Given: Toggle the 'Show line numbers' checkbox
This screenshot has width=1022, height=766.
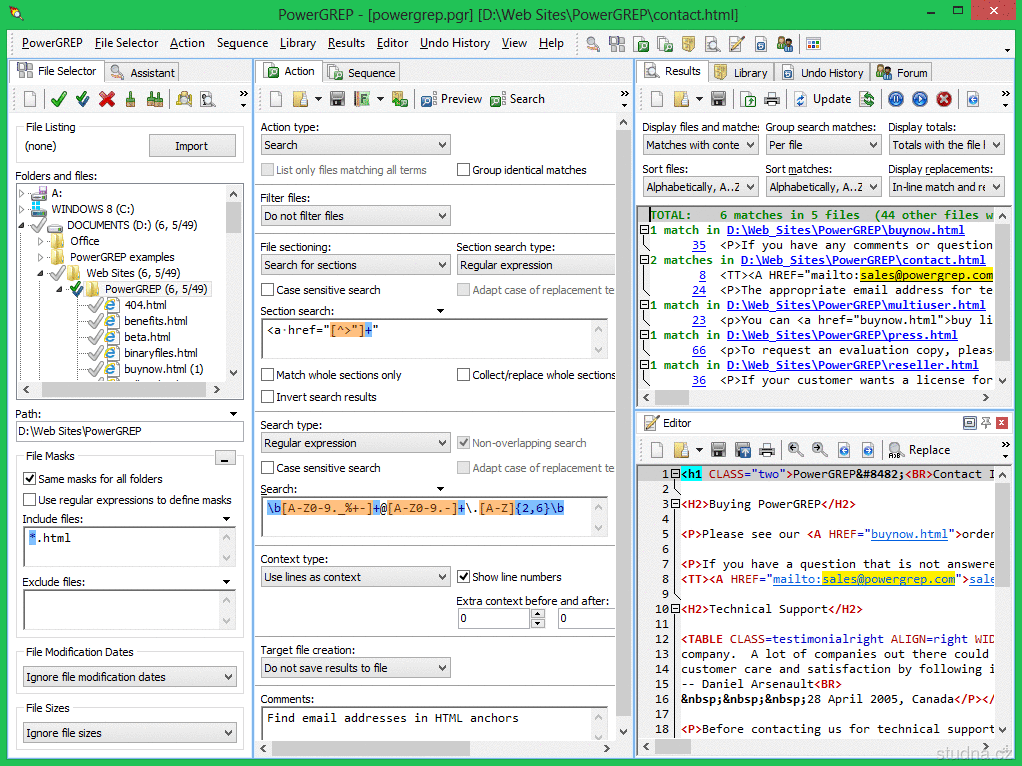Looking at the screenshot, I should (x=464, y=577).
